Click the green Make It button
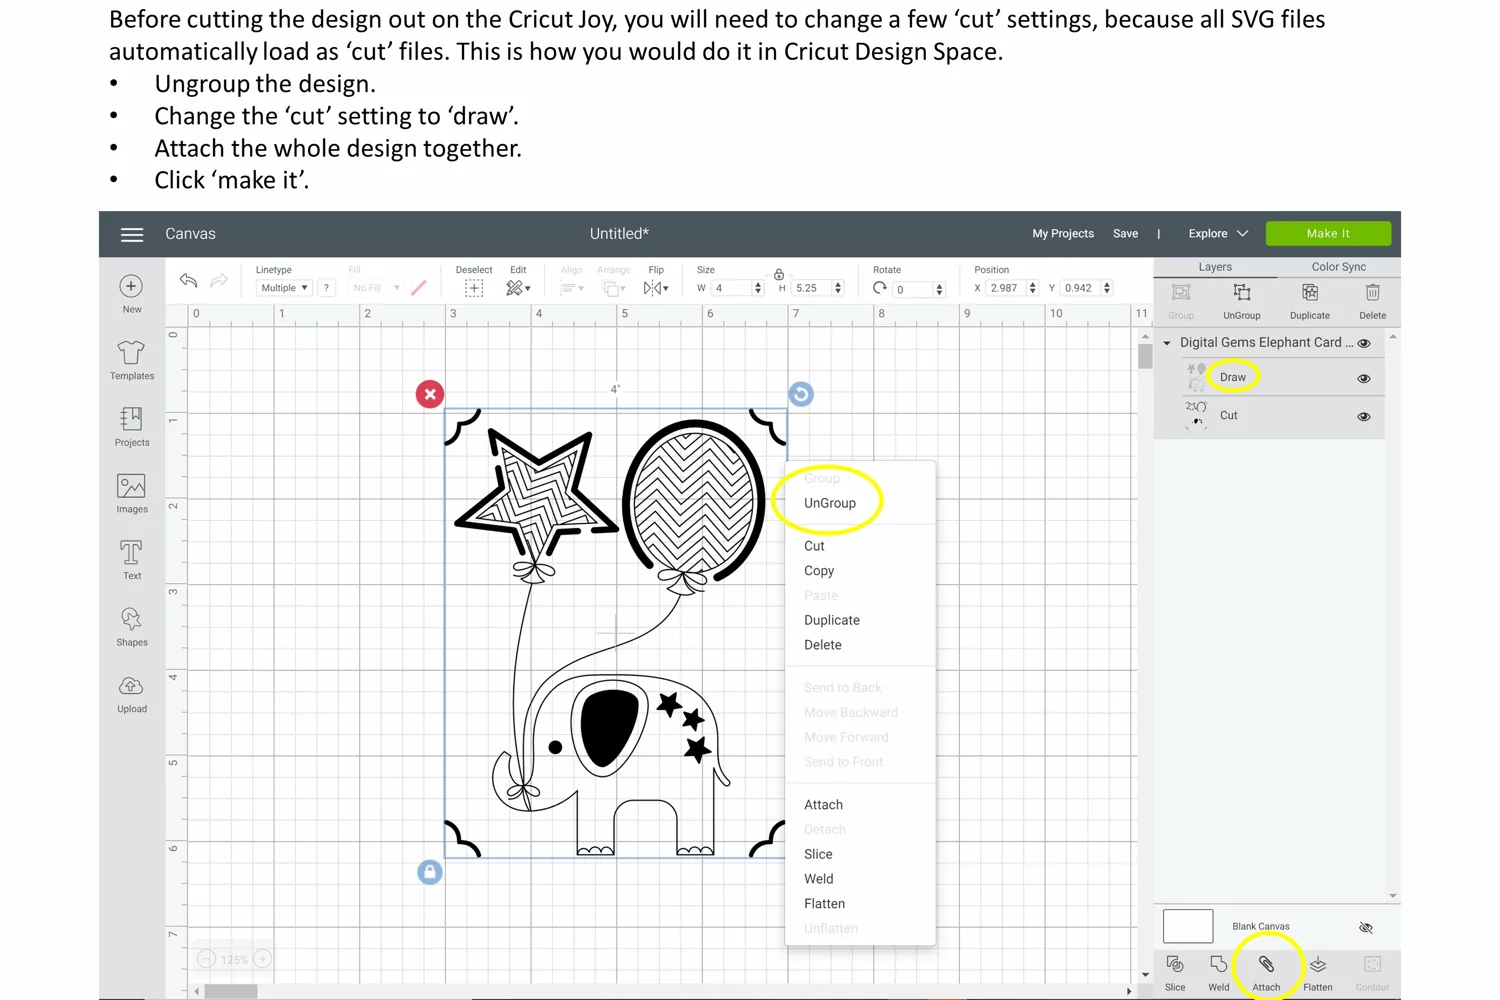Image resolution: width=1500 pixels, height=1000 pixels. [1328, 234]
